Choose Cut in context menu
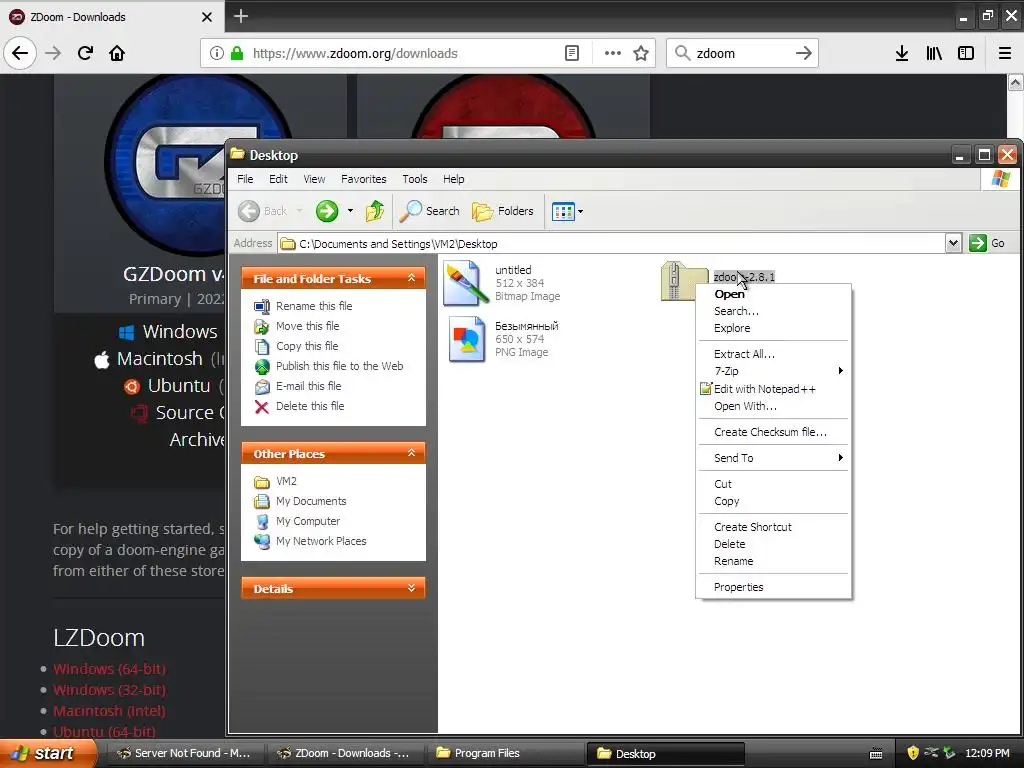1024x768 pixels. tap(774, 484)
